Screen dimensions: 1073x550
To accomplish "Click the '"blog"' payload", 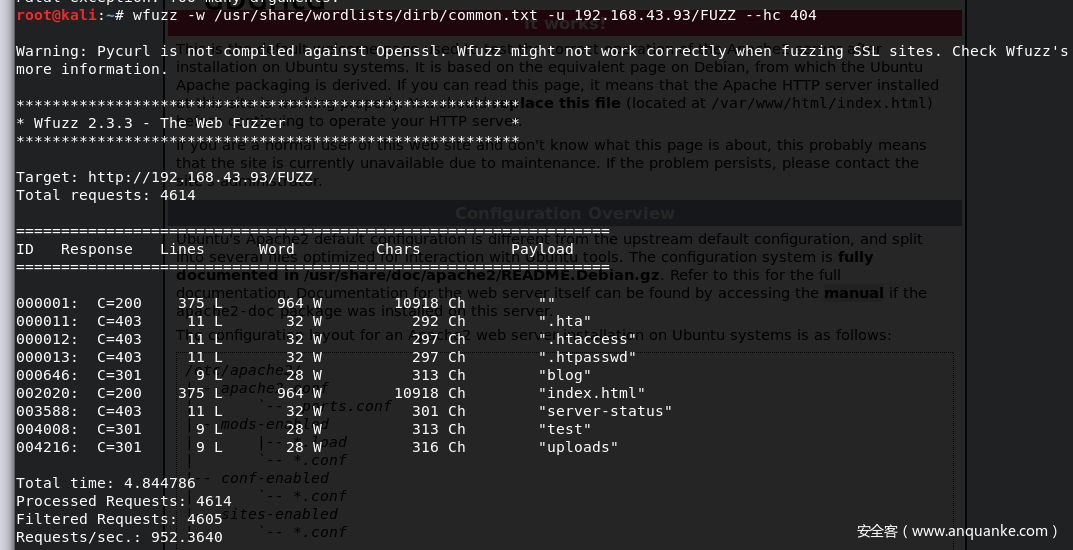I will click(x=565, y=375).
